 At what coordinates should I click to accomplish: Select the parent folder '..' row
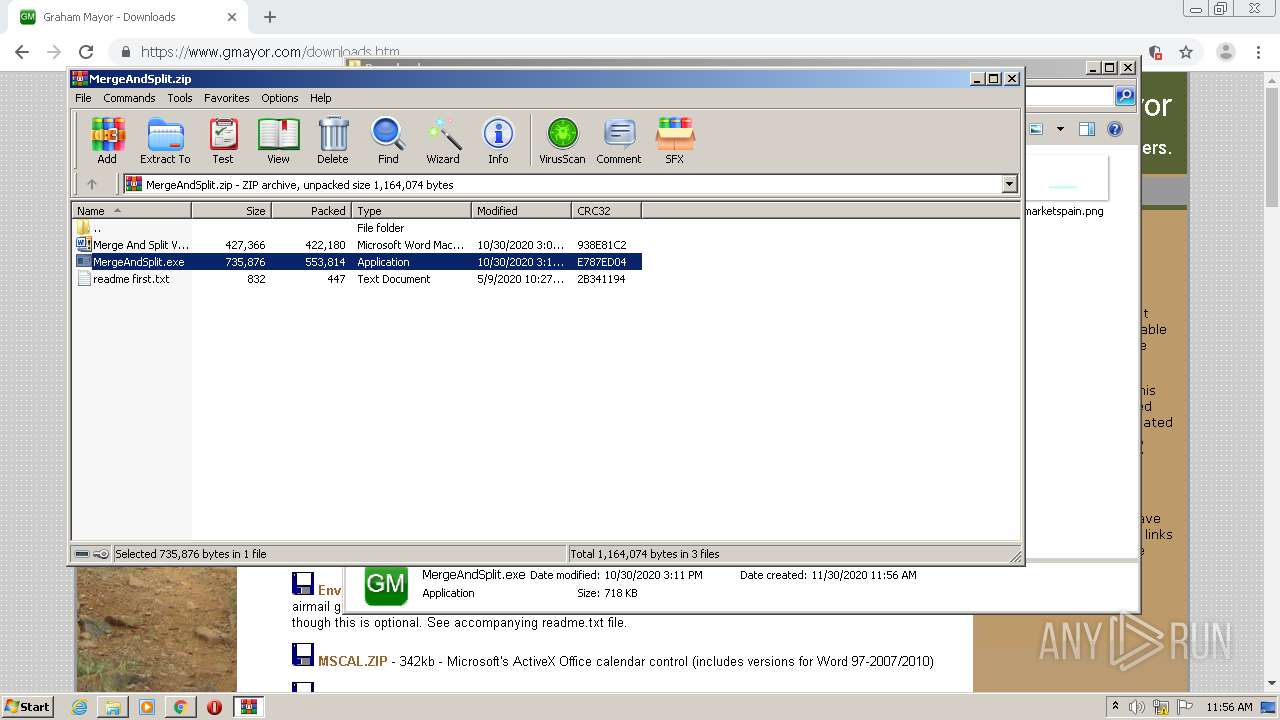(357, 228)
